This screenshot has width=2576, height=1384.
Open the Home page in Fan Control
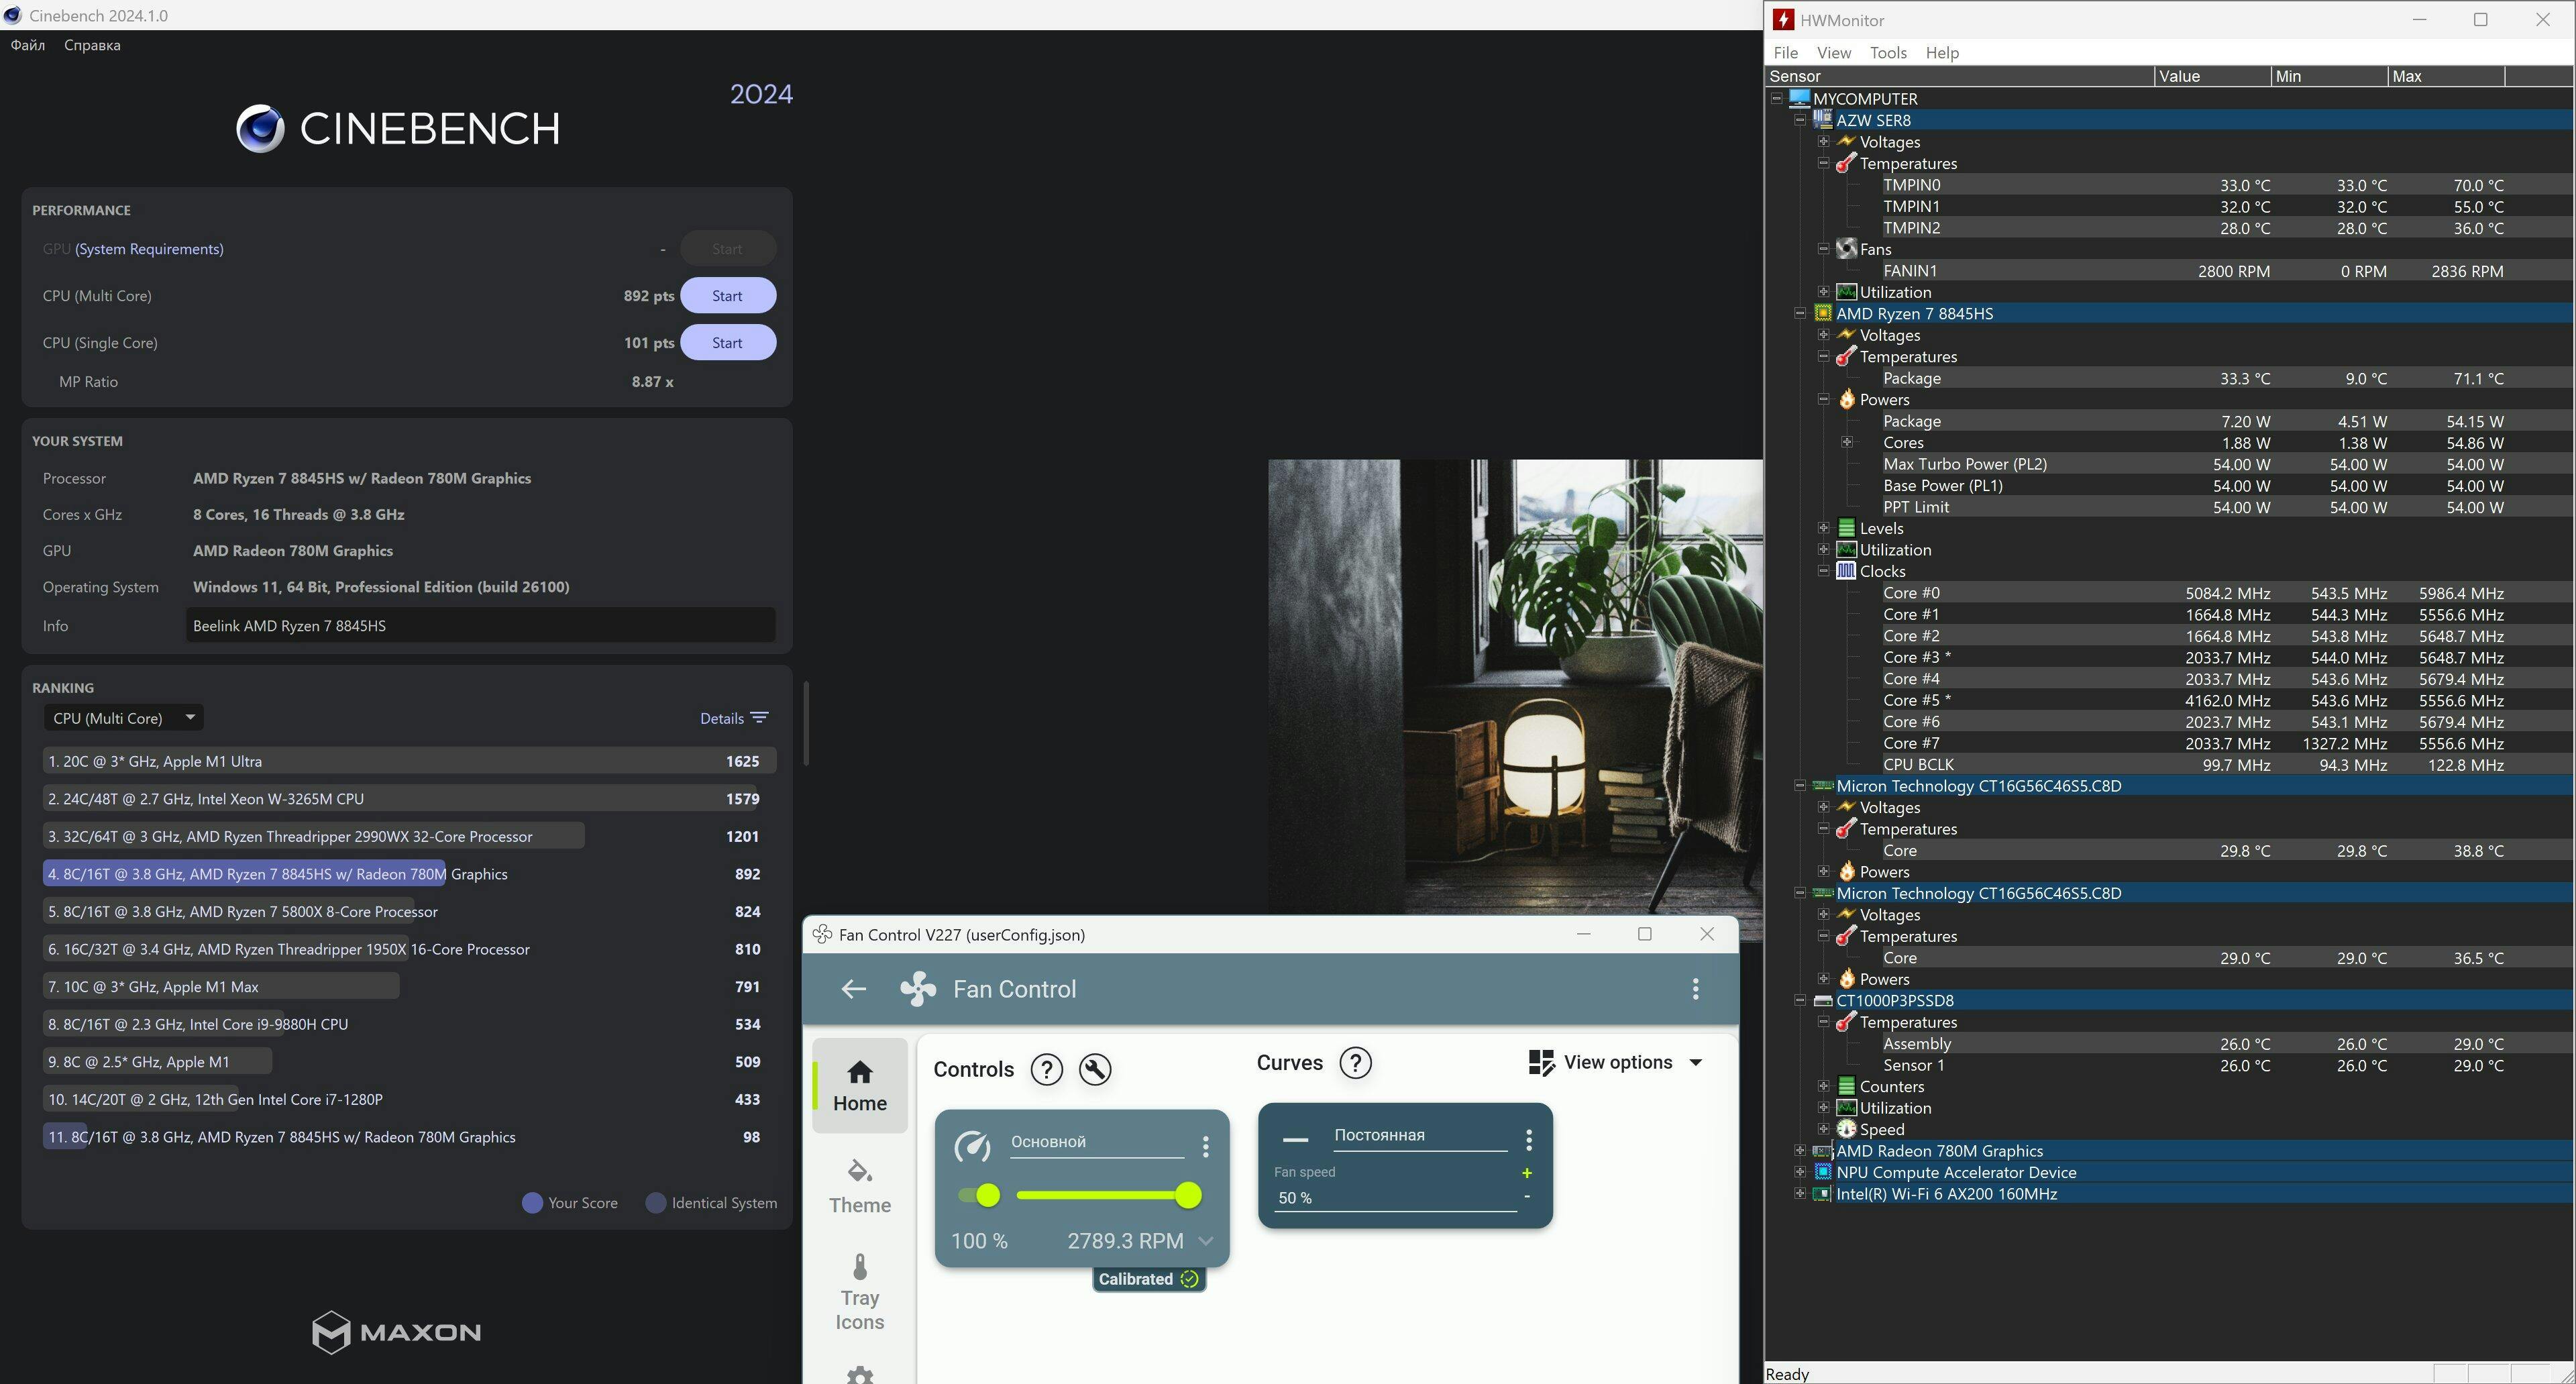click(860, 1086)
